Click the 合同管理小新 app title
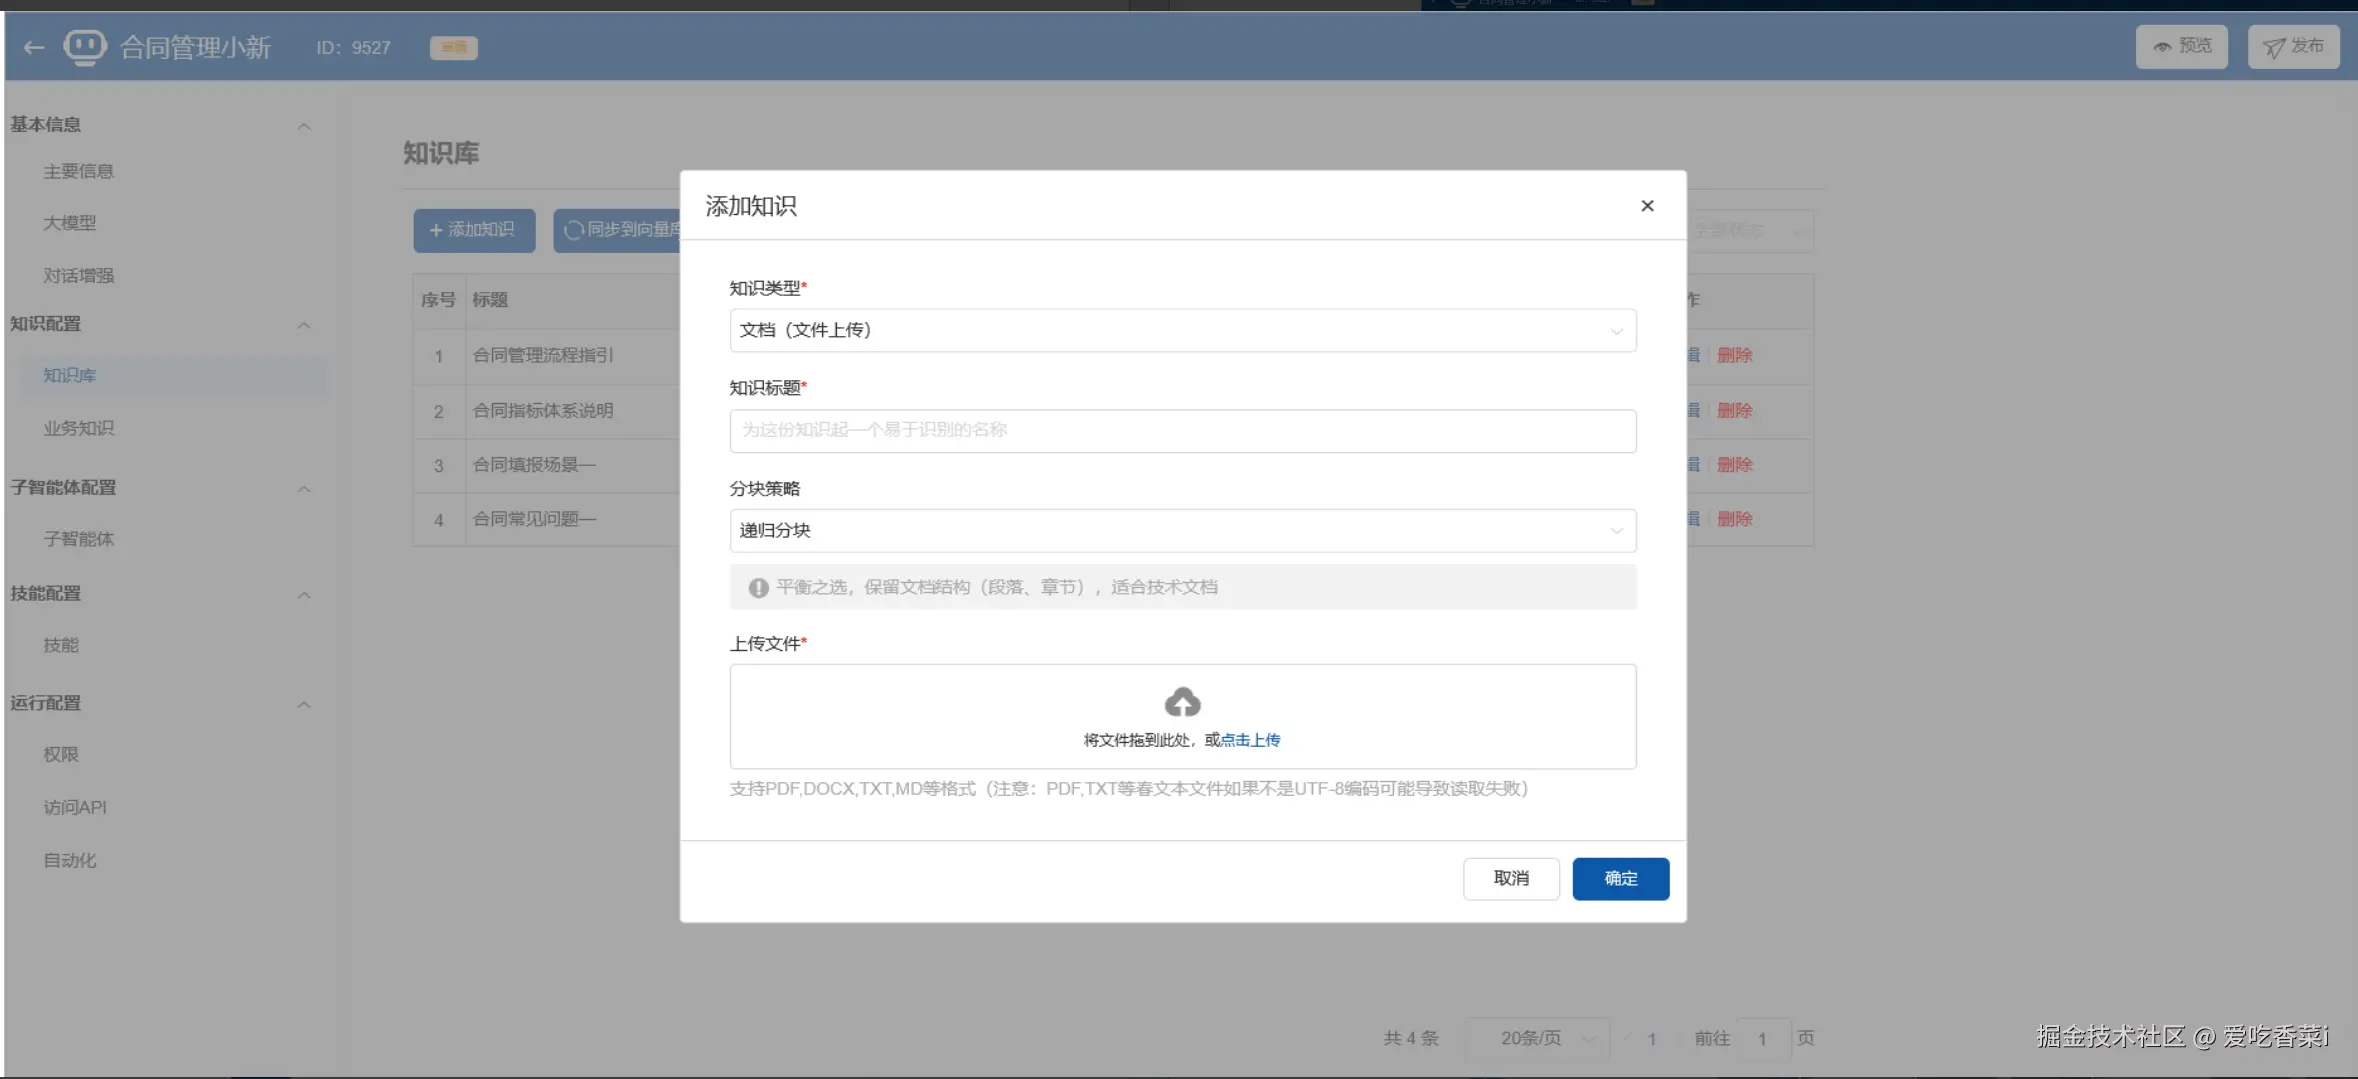 tap(196, 48)
